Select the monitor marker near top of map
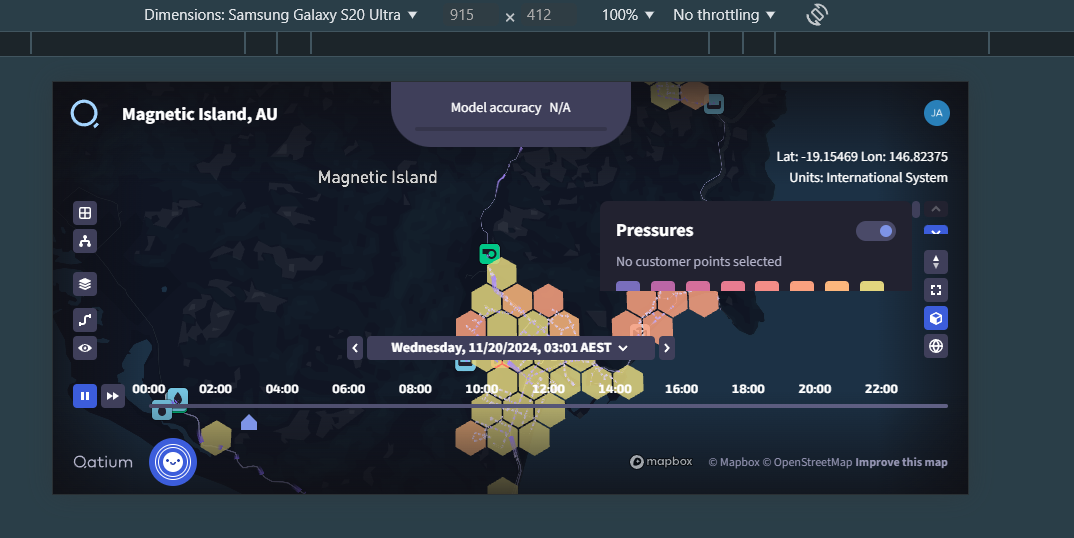 click(714, 104)
